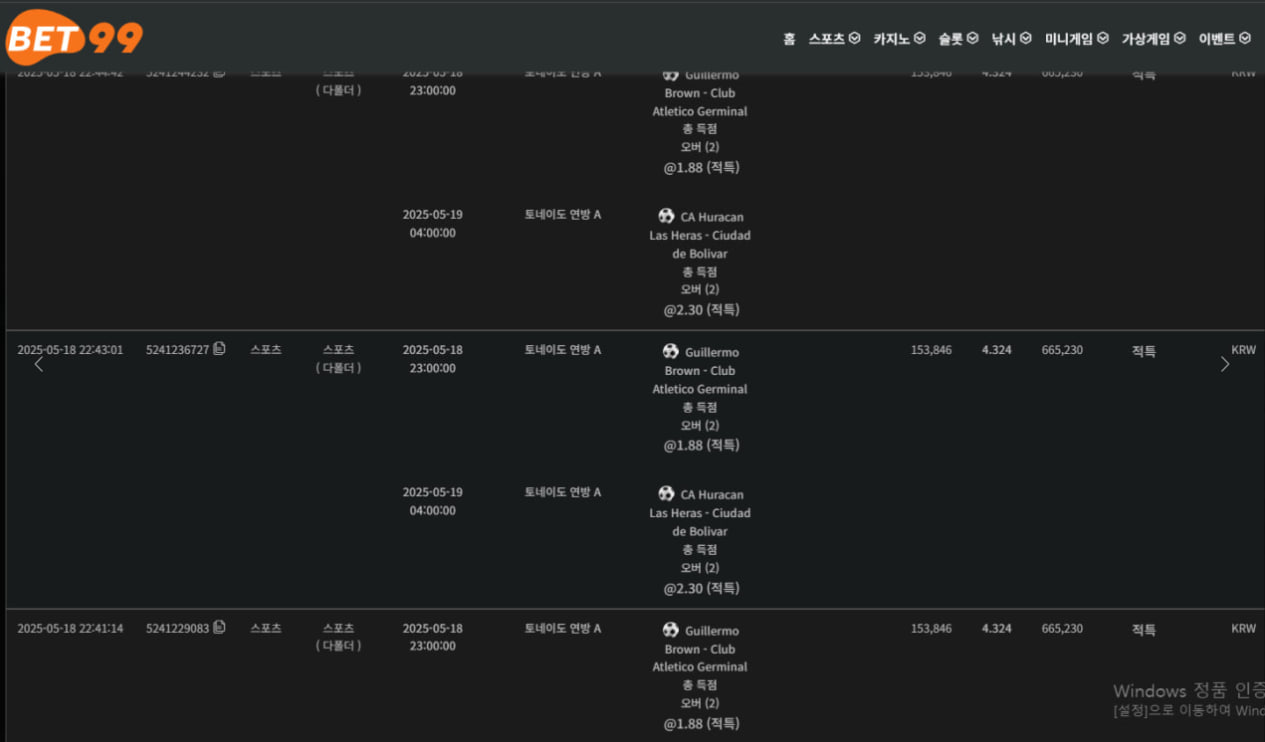Click soccer ball icon in bet 5241236727's Guillermo match

coord(670,352)
